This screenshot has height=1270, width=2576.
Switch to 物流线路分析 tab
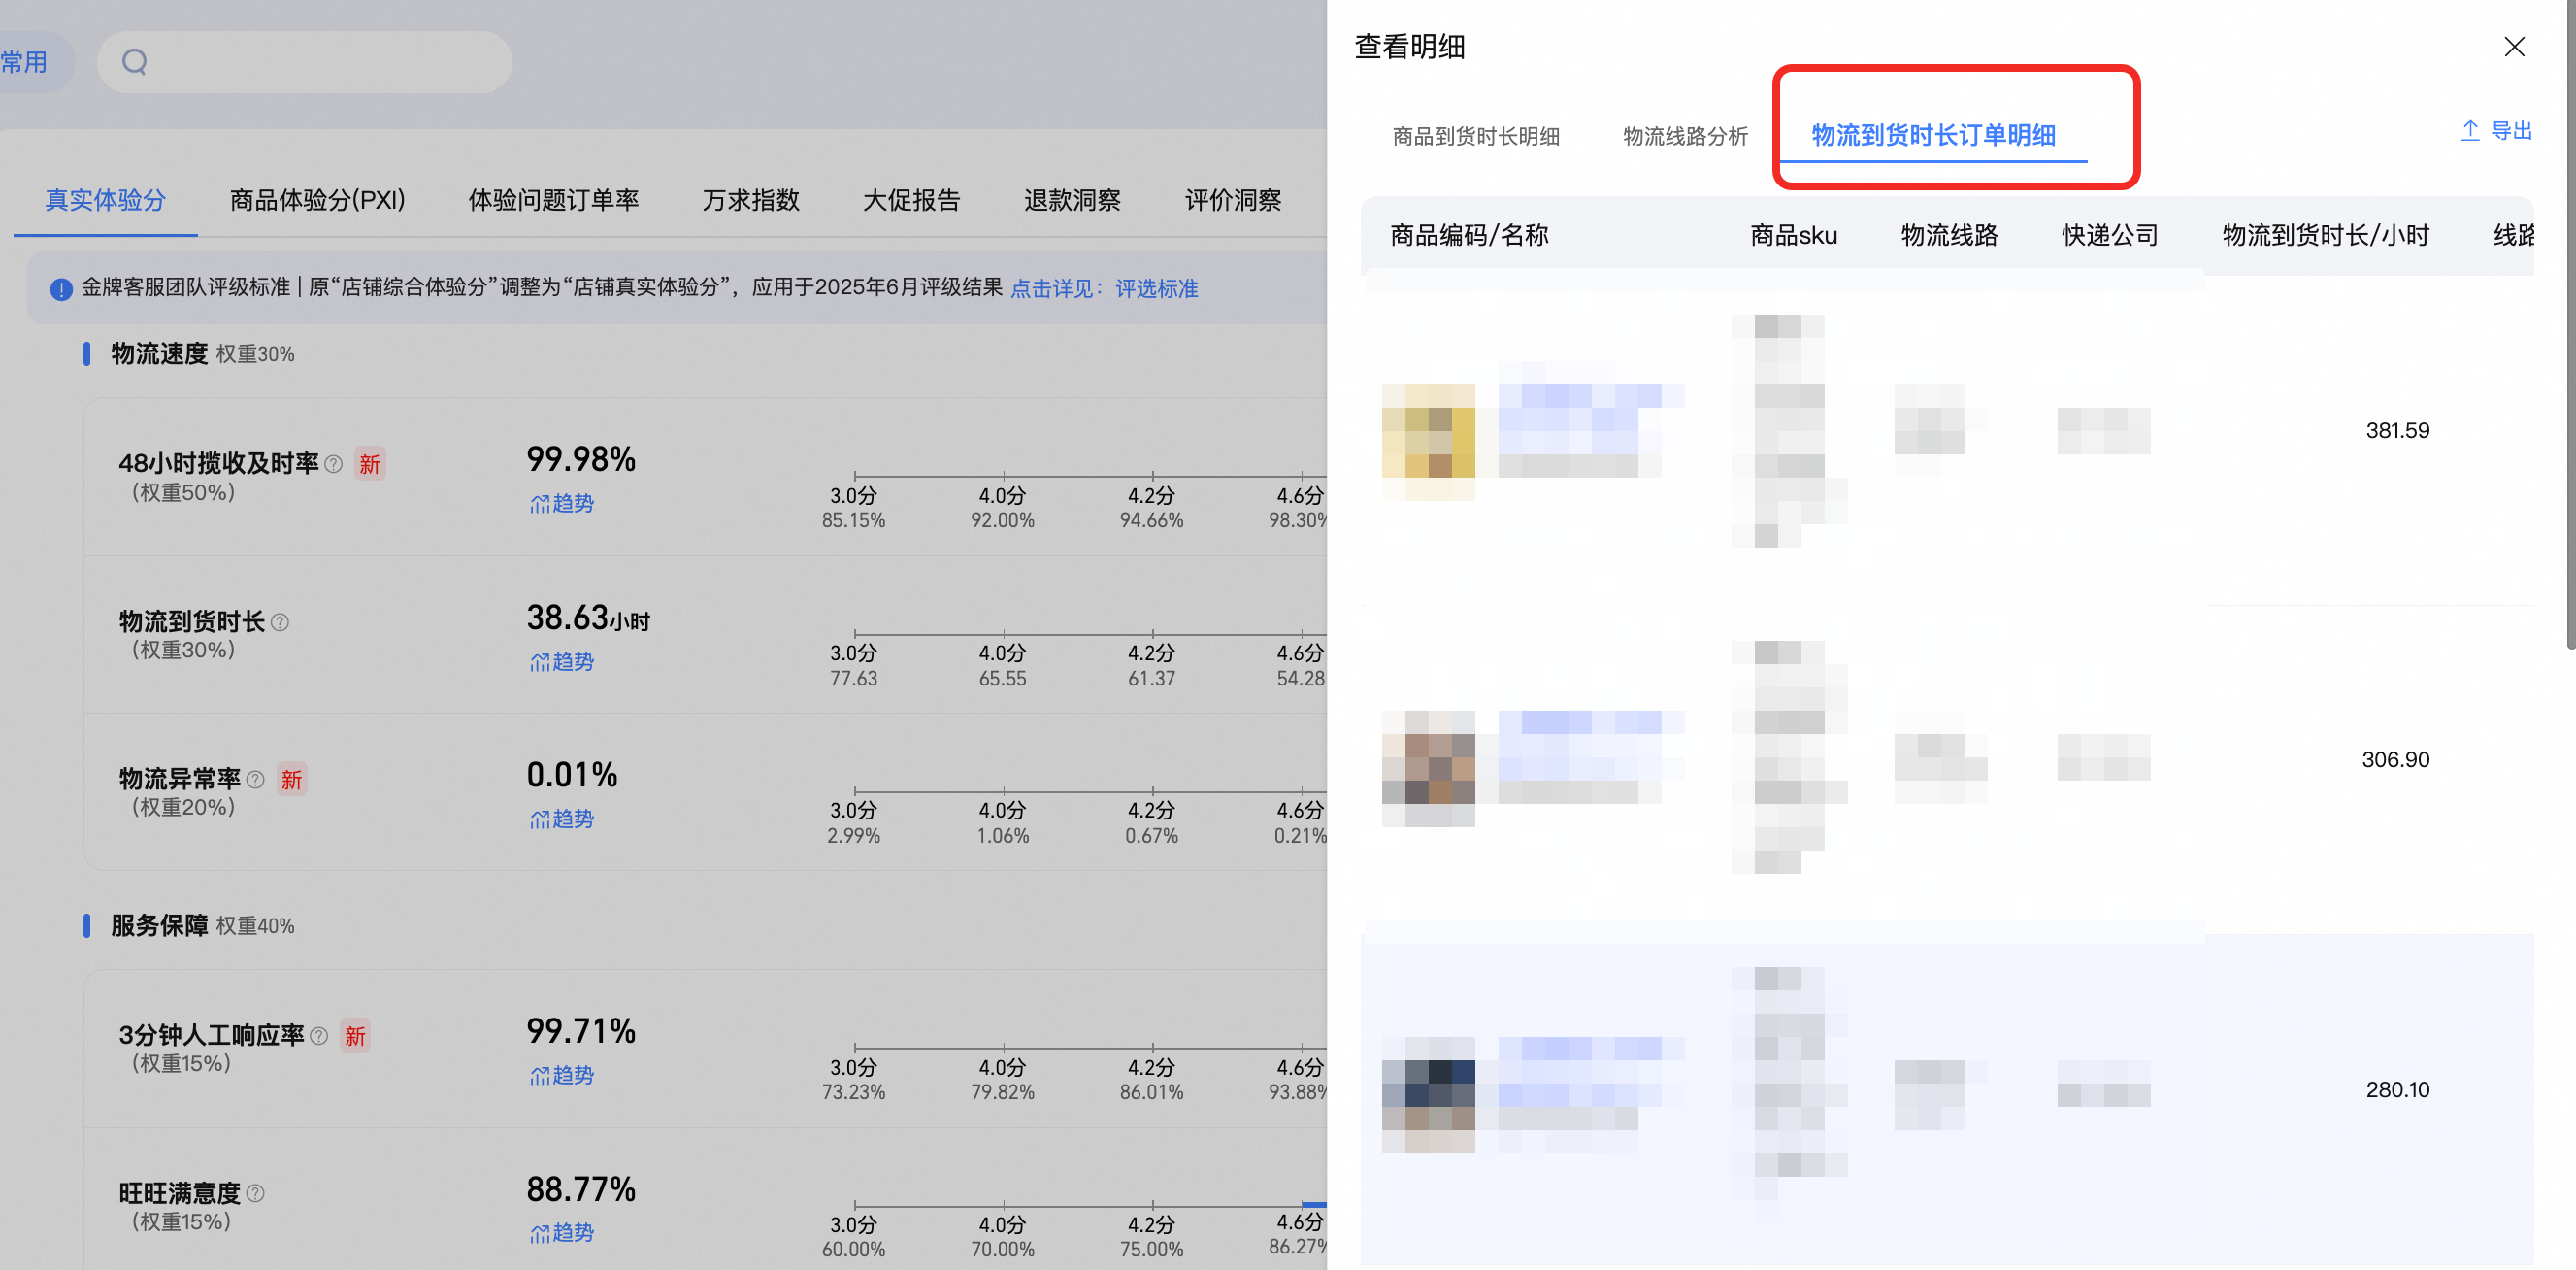1685,136
